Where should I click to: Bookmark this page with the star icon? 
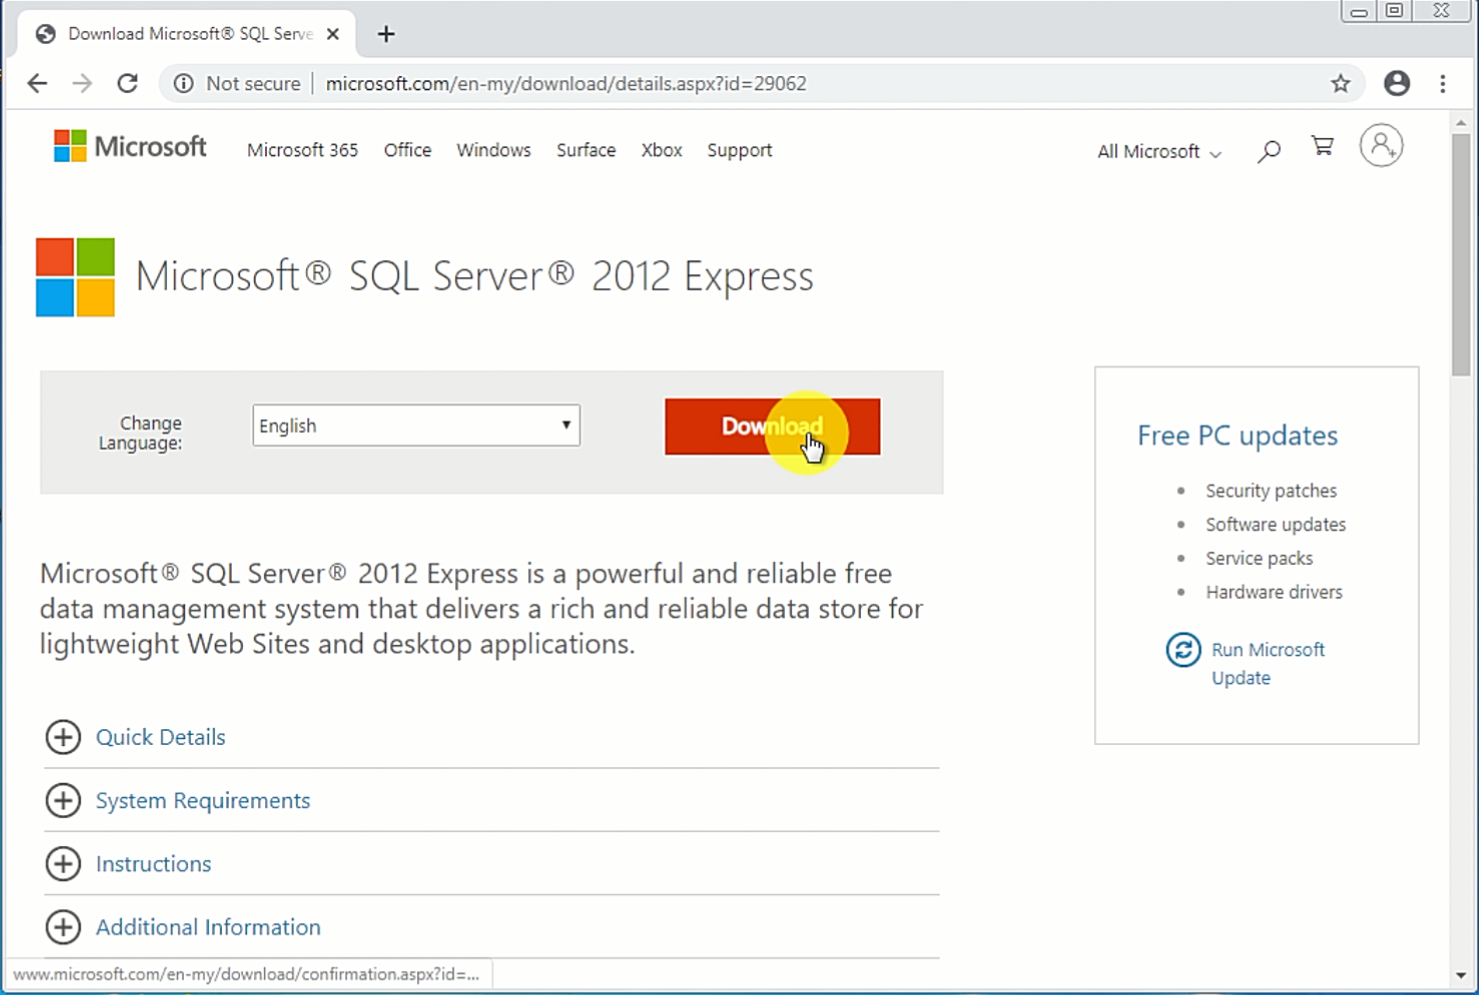pos(1341,84)
